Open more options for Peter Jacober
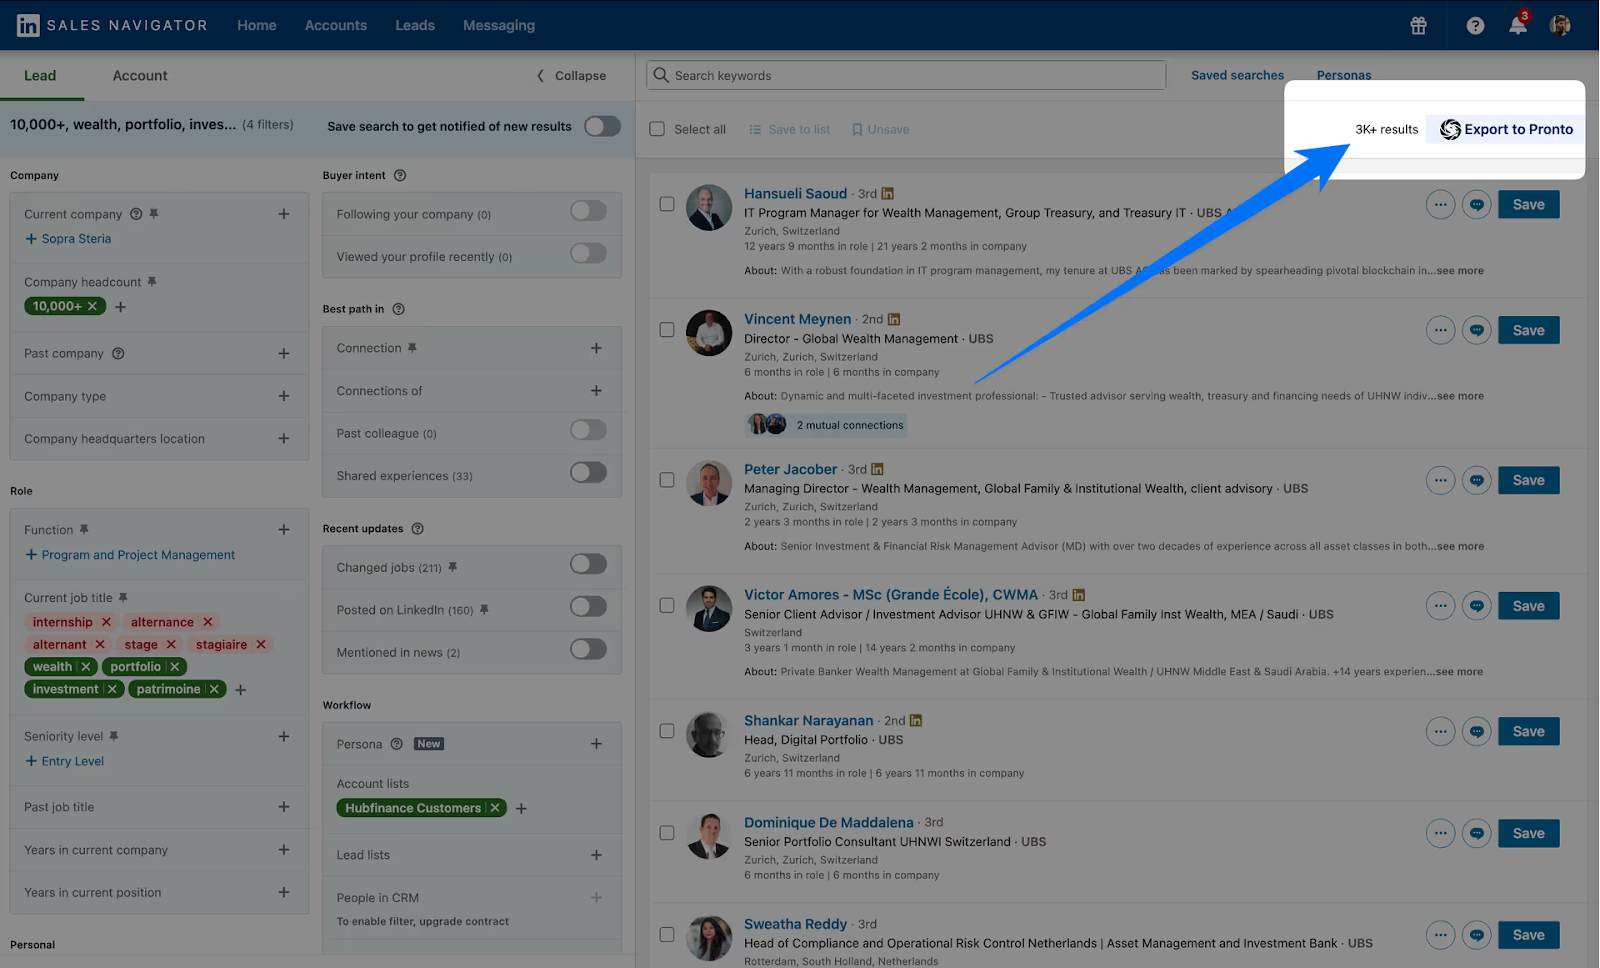Viewport: 1600px width, 968px height. (x=1440, y=480)
